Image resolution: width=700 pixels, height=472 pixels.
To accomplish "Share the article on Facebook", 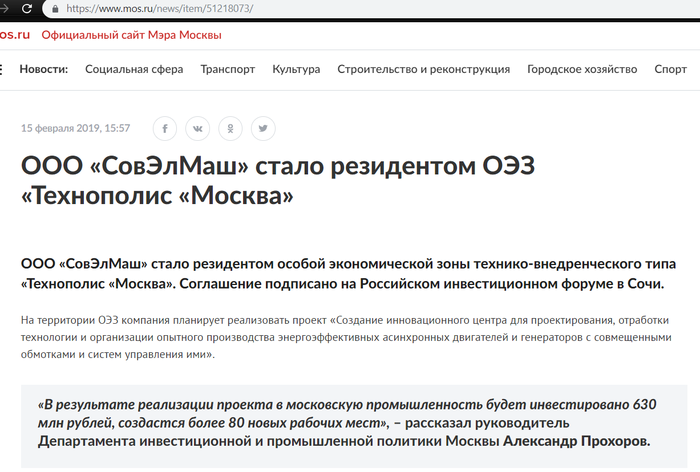I will click(x=165, y=129).
